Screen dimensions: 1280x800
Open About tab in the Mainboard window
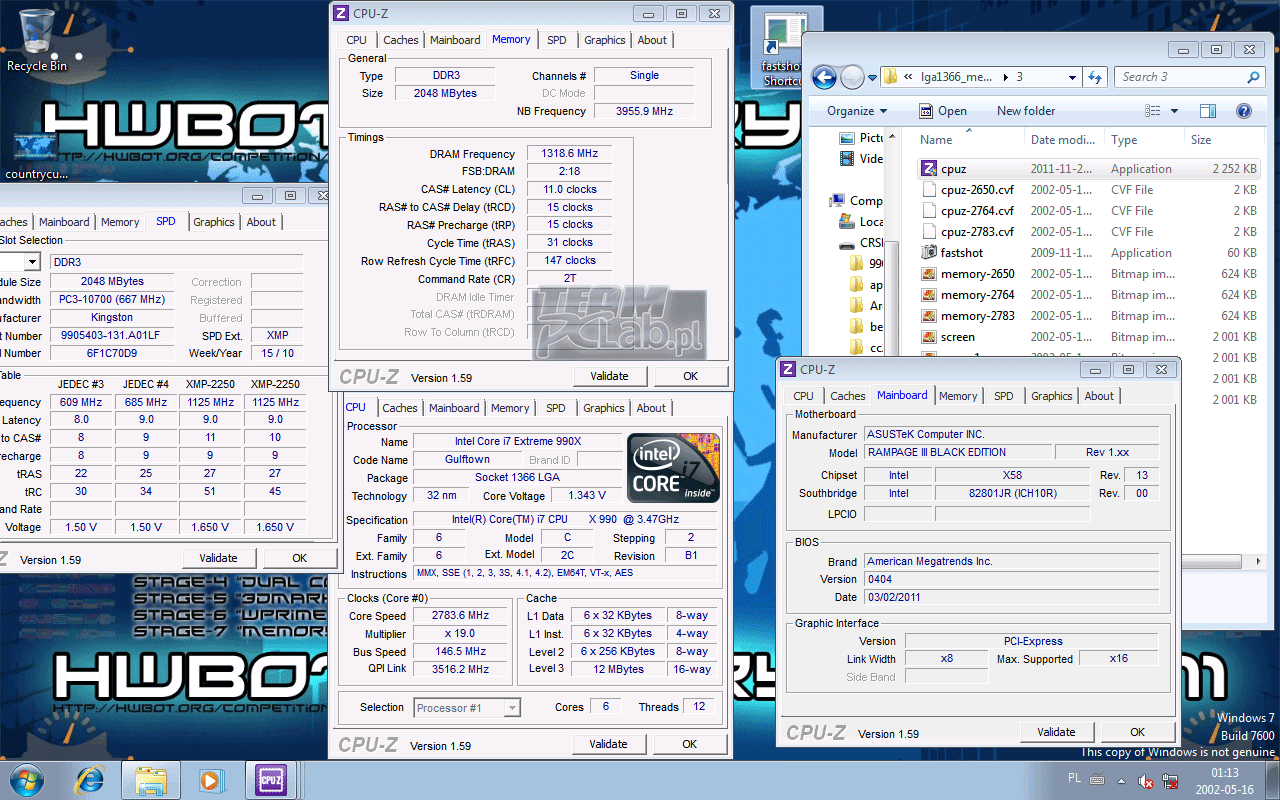1099,396
